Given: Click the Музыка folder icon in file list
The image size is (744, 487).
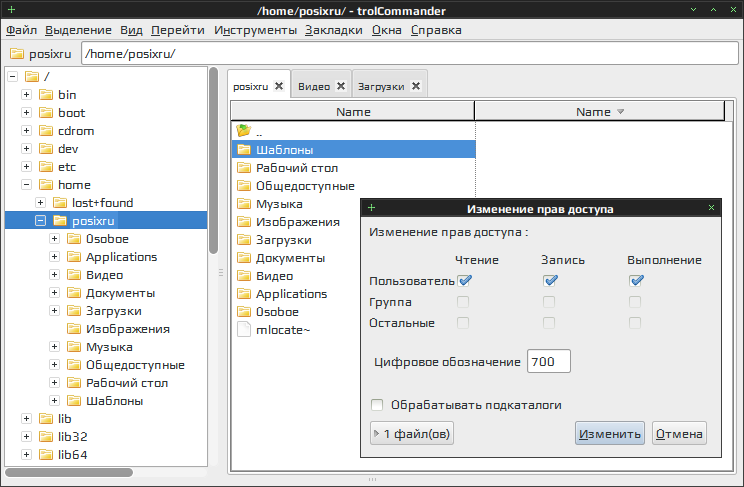Looking at the screenshot, I should coord(244,204).
